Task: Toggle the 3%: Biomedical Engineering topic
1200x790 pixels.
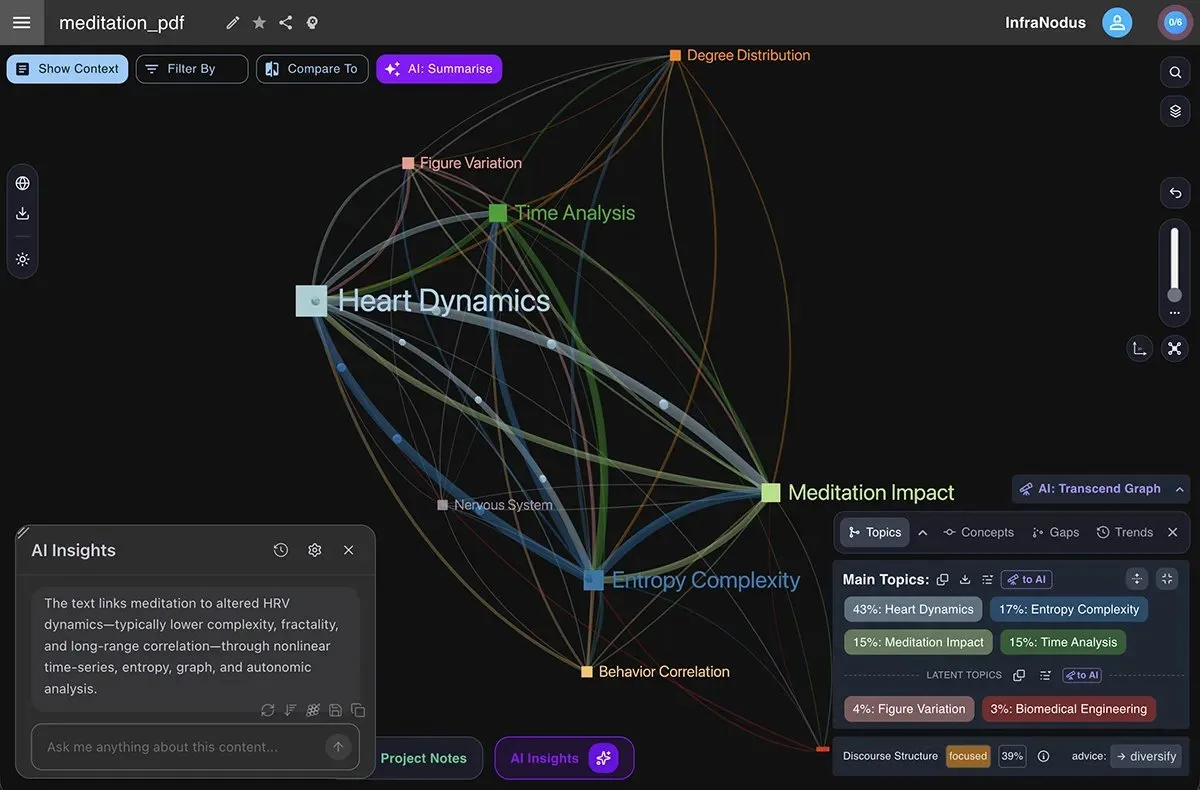Action: [x=1068, y=709]
